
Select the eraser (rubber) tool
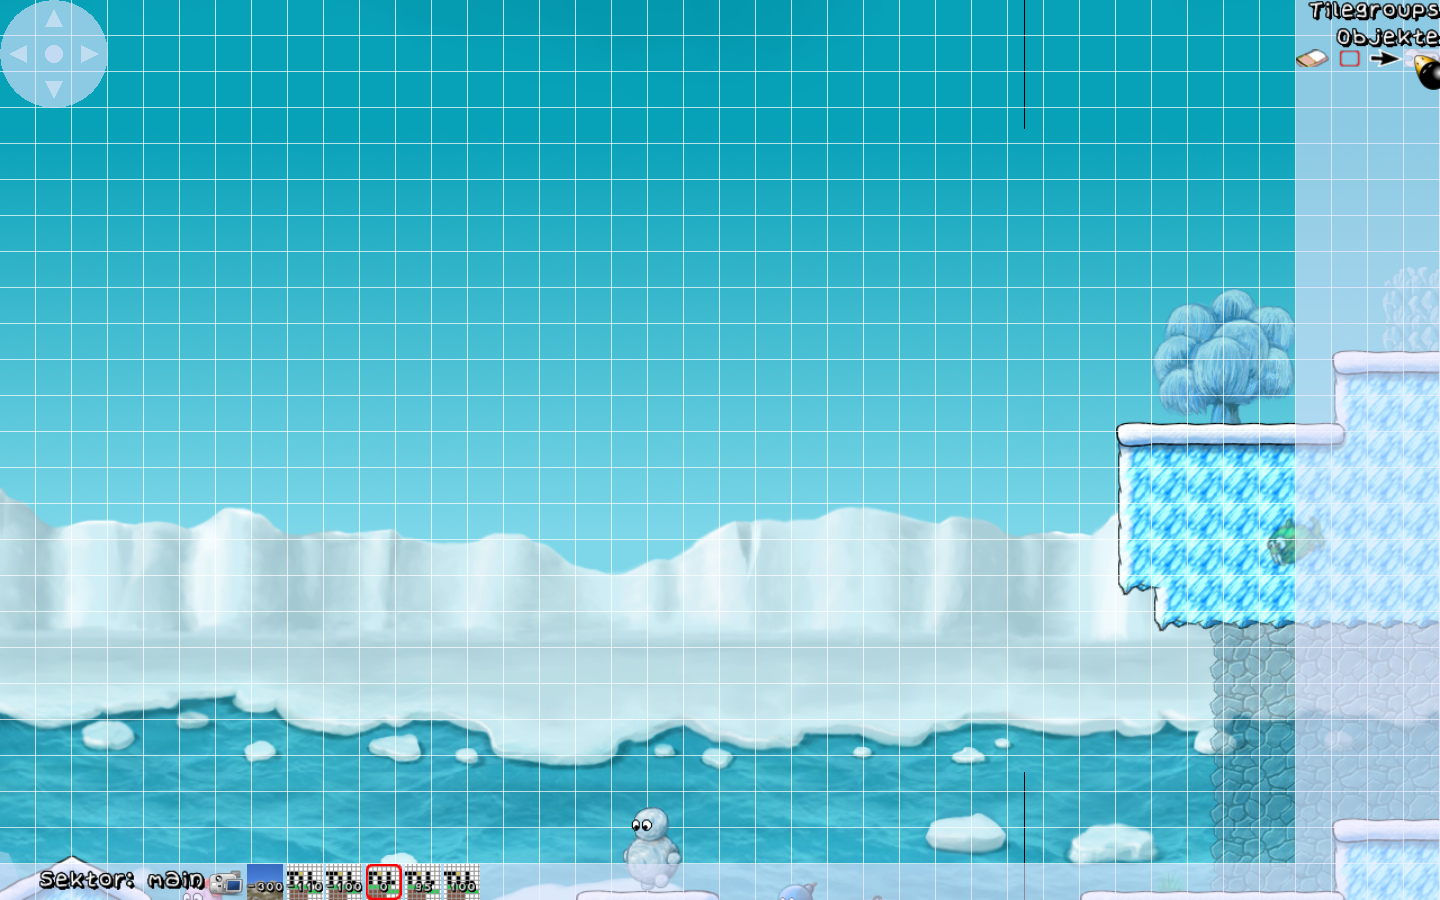point(1312,59)
